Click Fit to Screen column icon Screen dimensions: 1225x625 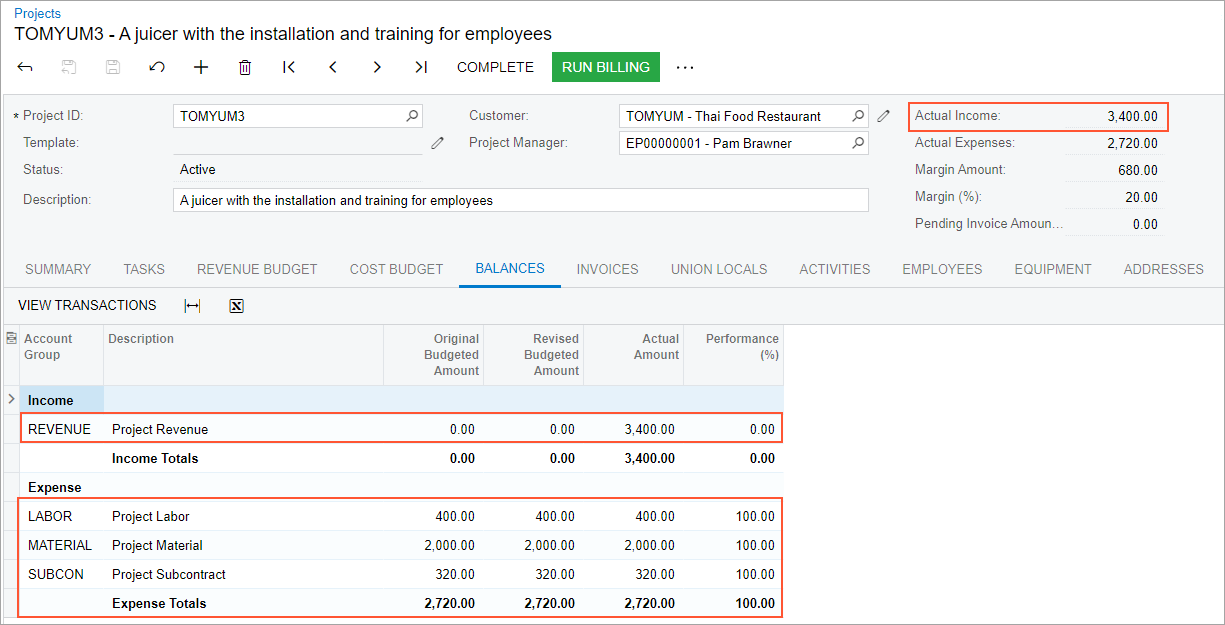tap(193, 306)
